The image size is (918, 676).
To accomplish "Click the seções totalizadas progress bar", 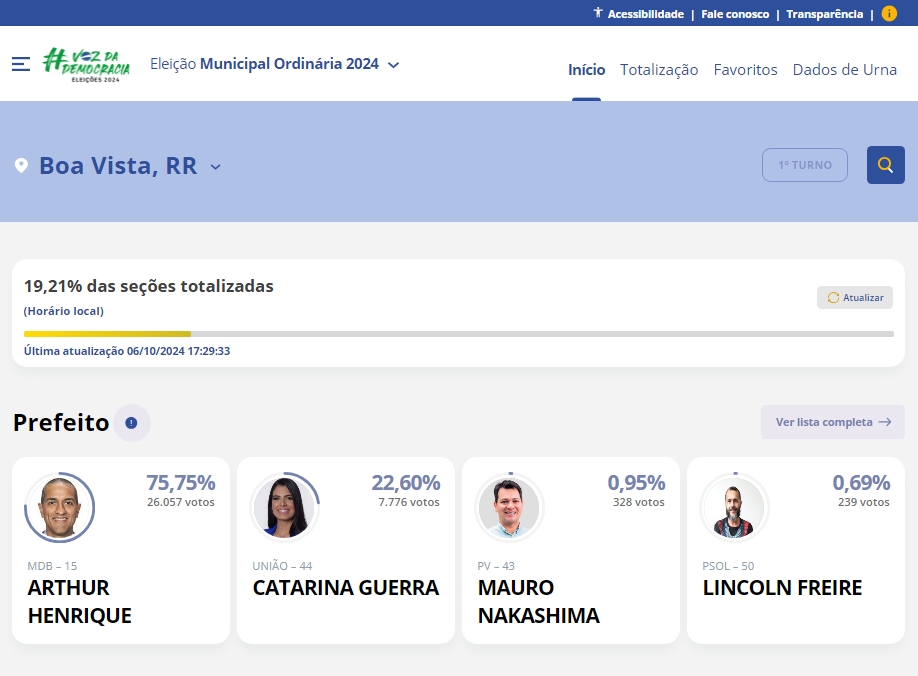I will 459,333.
